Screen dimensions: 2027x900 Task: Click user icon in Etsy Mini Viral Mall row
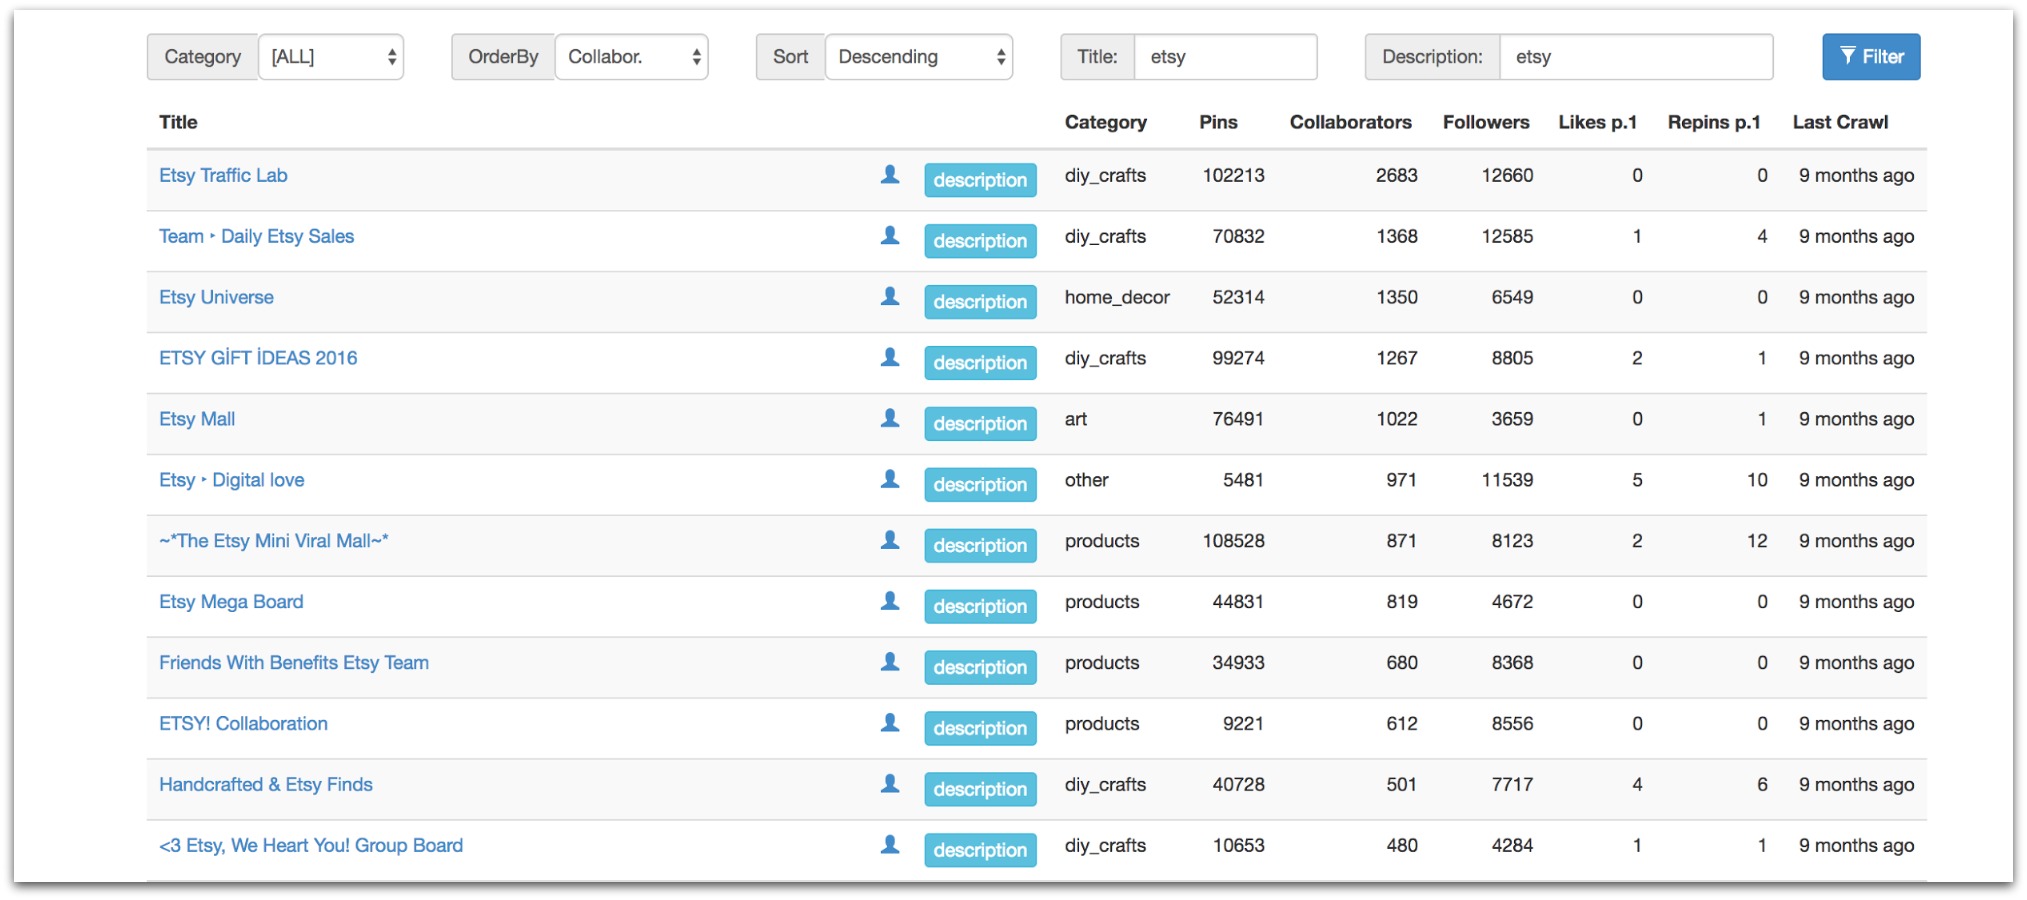coord(889,541)
